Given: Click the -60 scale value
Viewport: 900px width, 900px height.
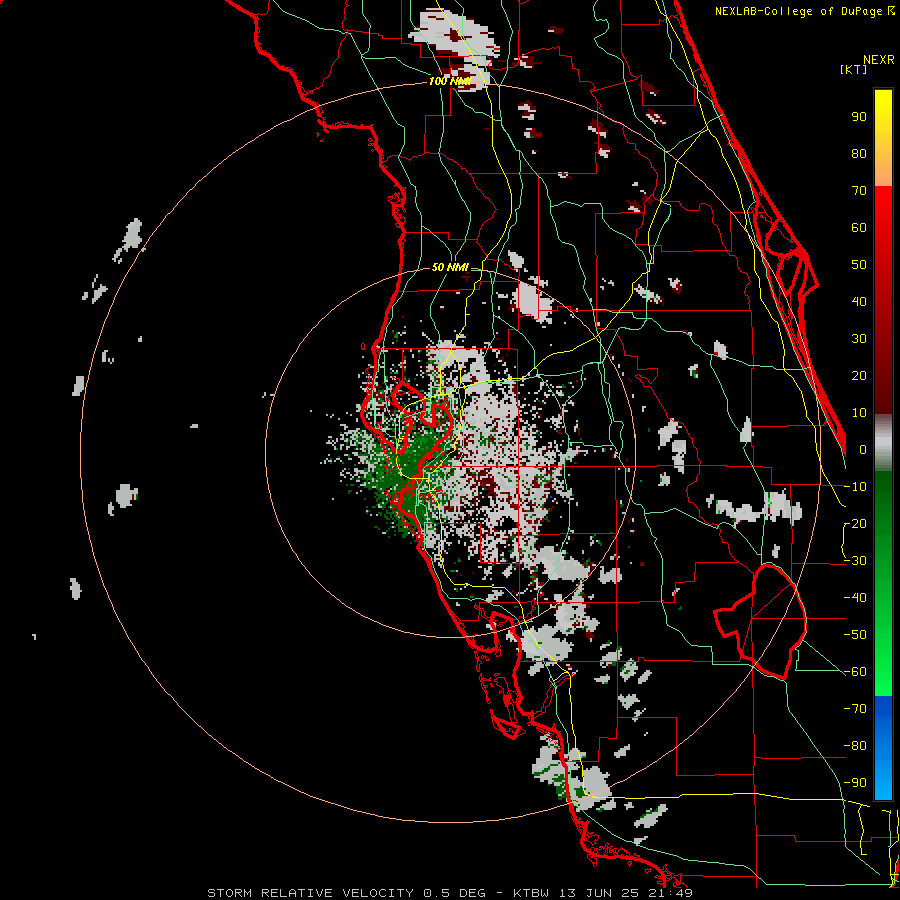Looking at the screenshot, I should pos(855,672).
